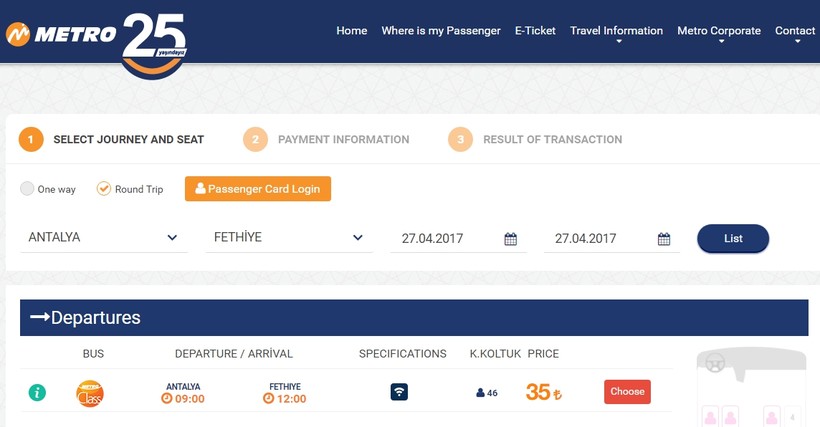Image resolution: width=820 pixels, height=427 pixels.
Task: Click the available seats person icon
Action: 480,393
